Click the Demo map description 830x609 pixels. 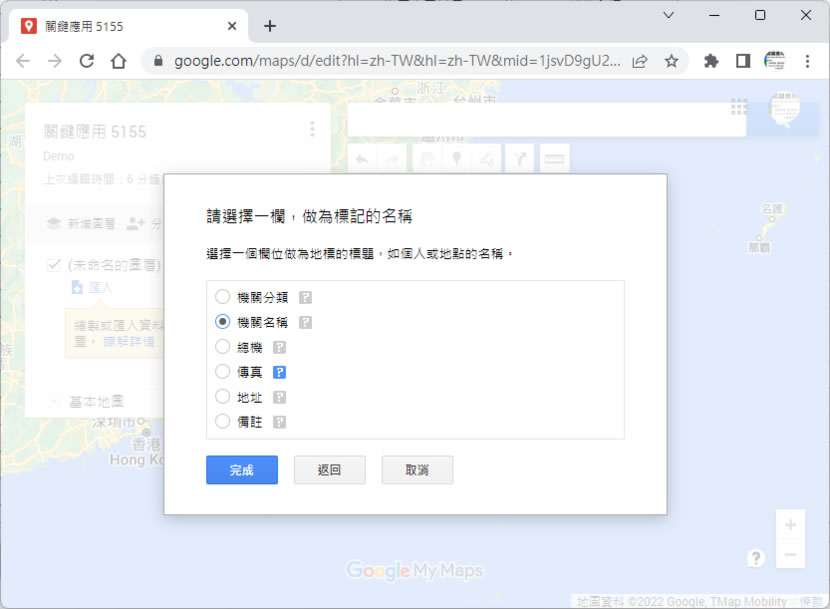(x=59, y=156)
